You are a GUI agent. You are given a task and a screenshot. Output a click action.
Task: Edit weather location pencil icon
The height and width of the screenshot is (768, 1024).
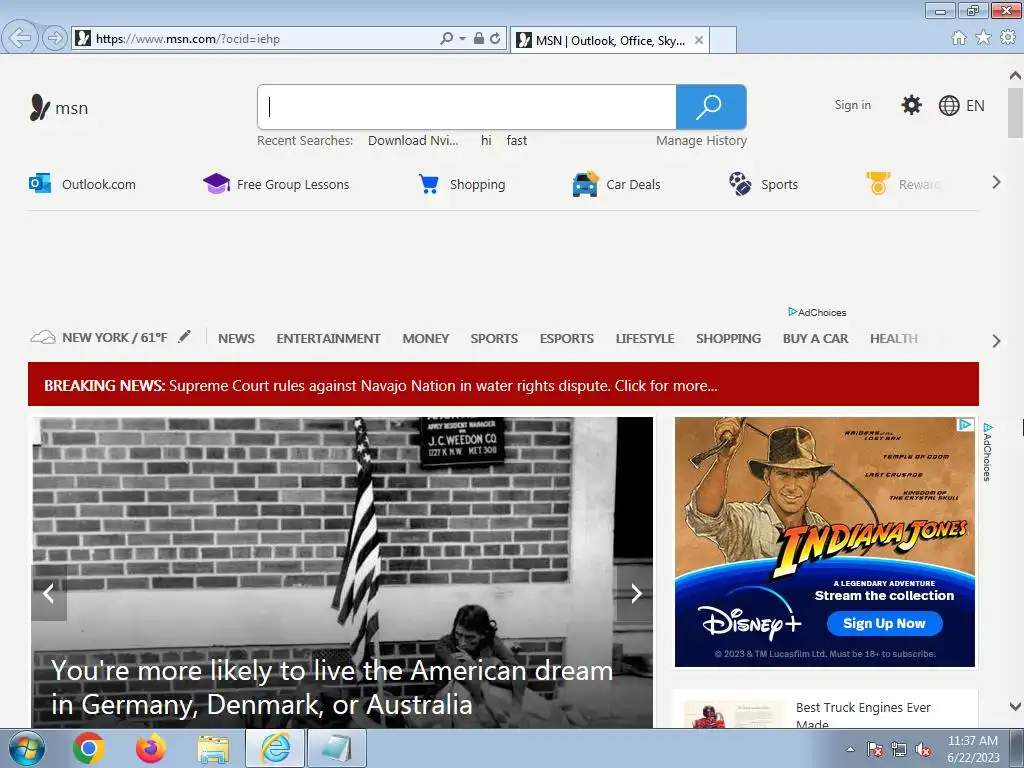point(185,336)
